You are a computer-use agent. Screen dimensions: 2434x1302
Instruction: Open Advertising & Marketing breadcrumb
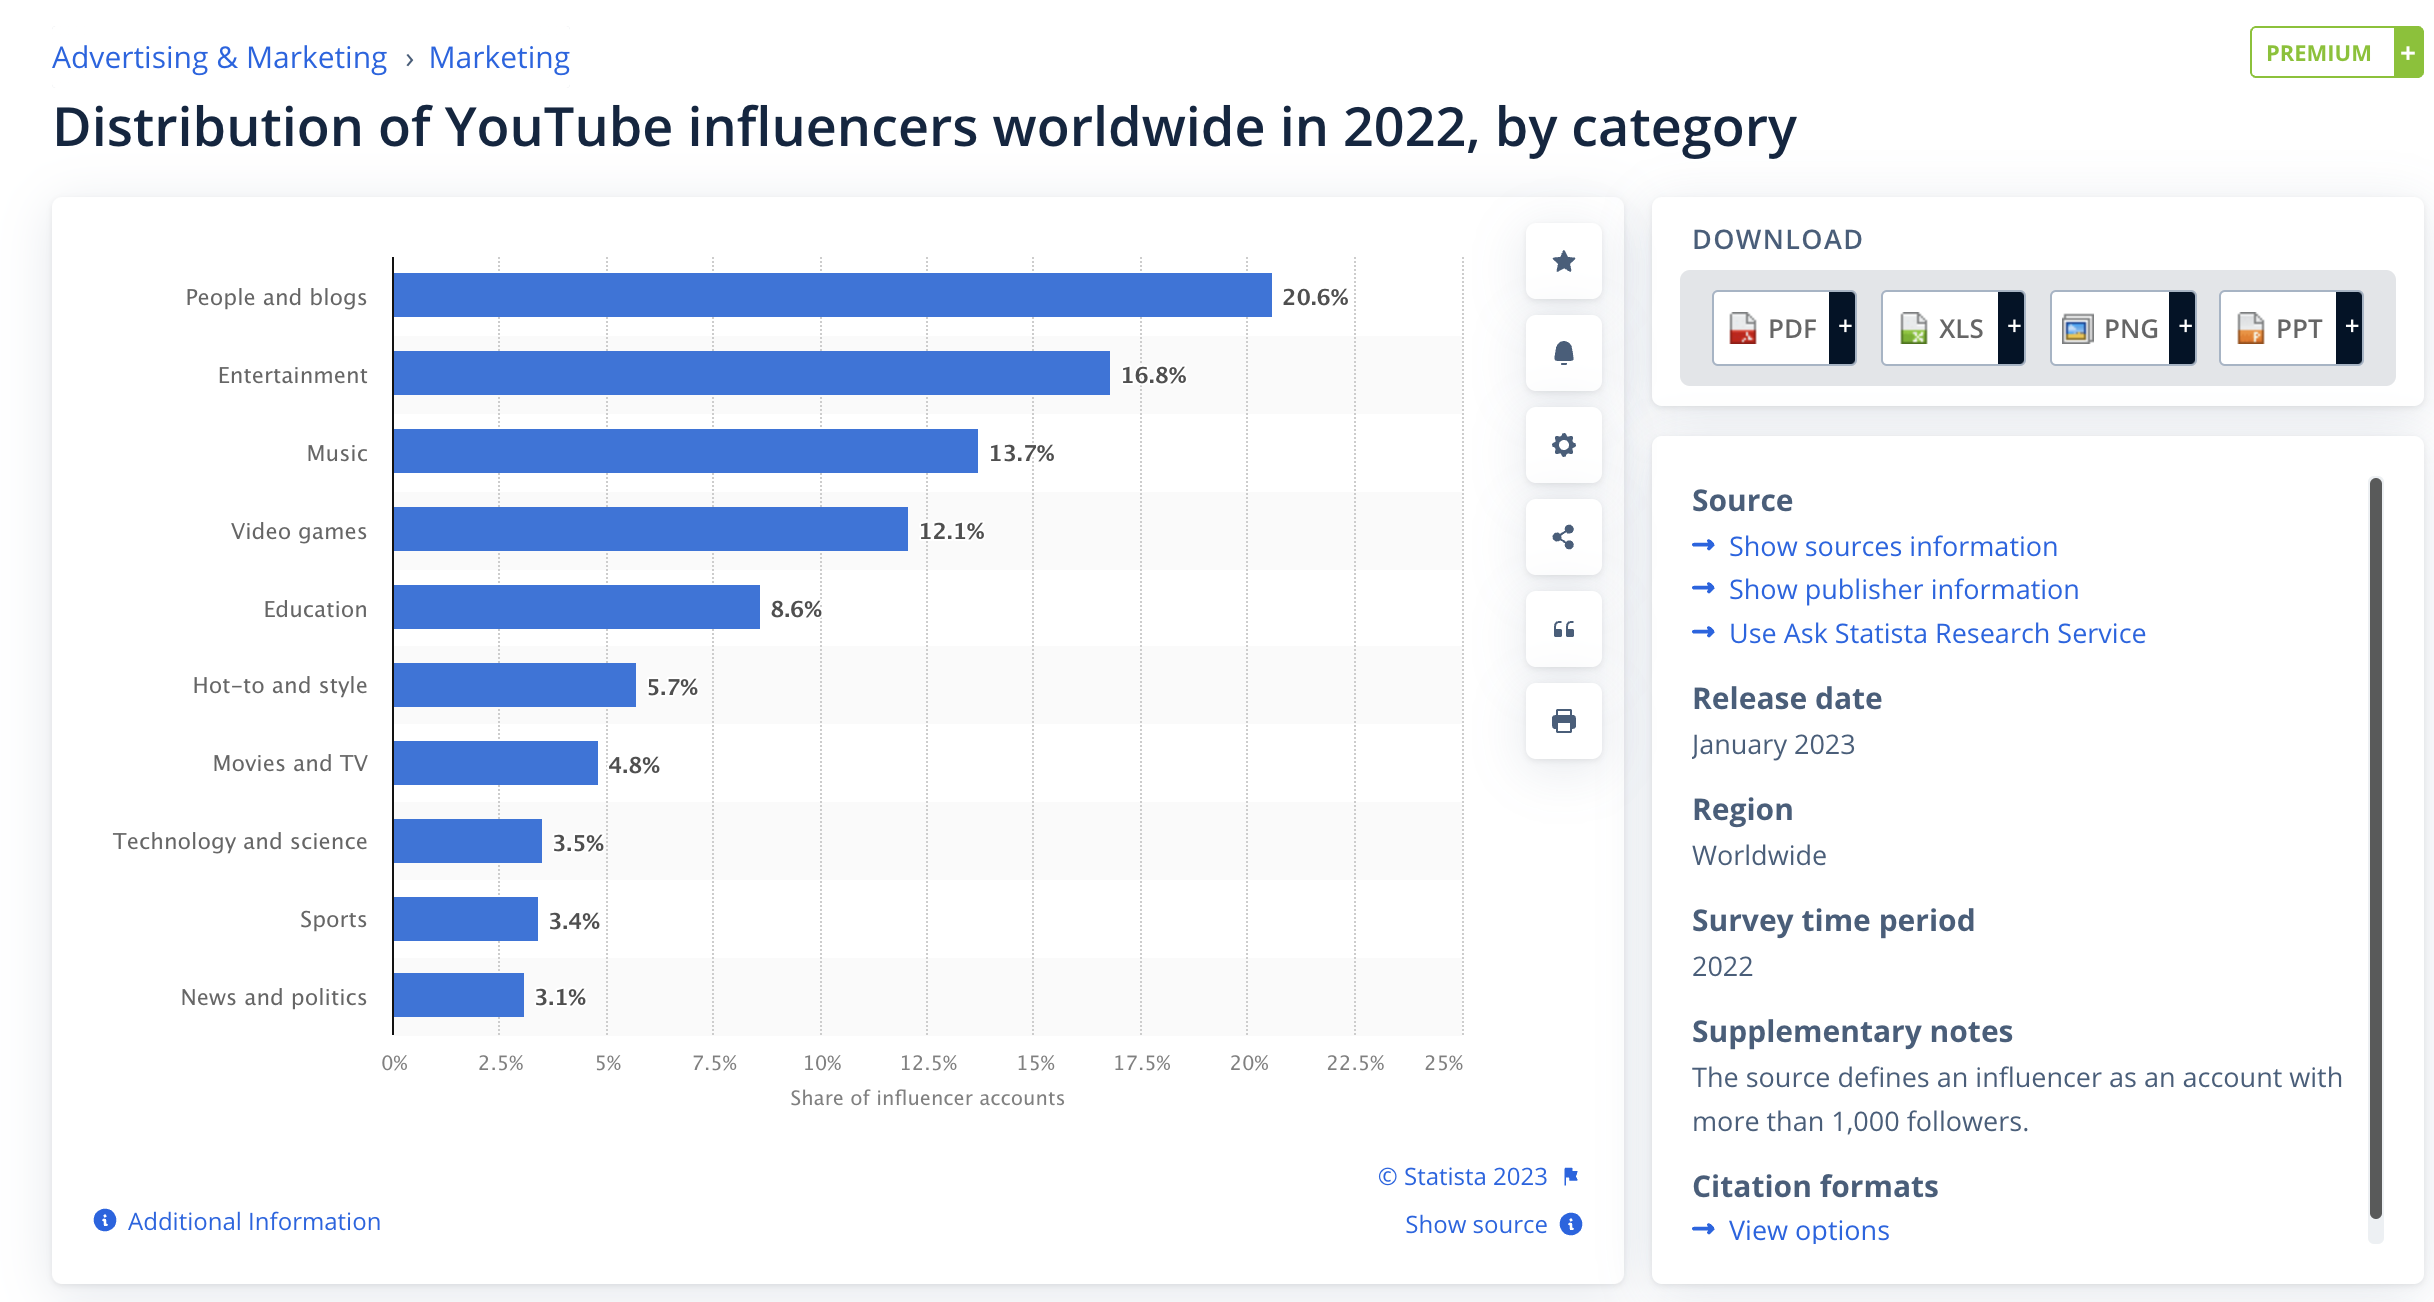point(219,58)
